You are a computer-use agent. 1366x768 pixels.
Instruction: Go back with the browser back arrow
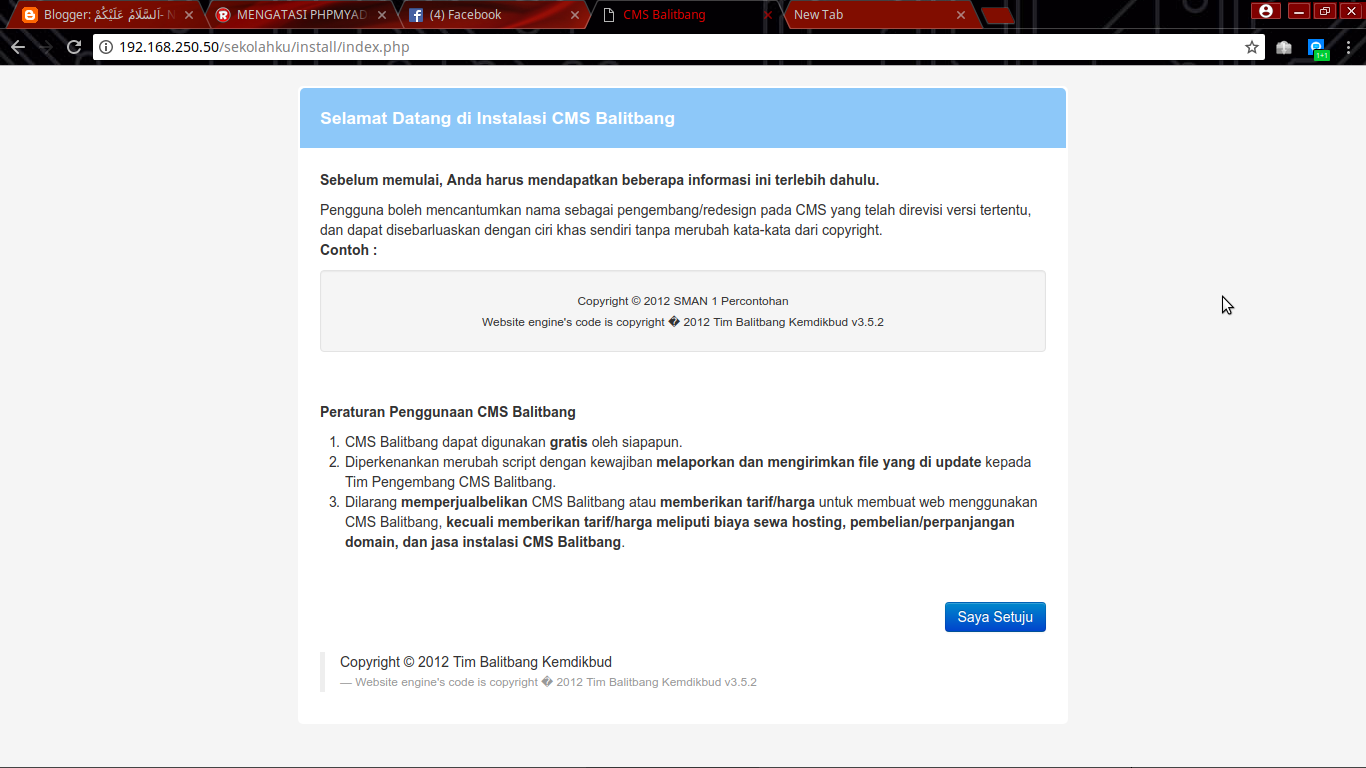pos(18,47)
